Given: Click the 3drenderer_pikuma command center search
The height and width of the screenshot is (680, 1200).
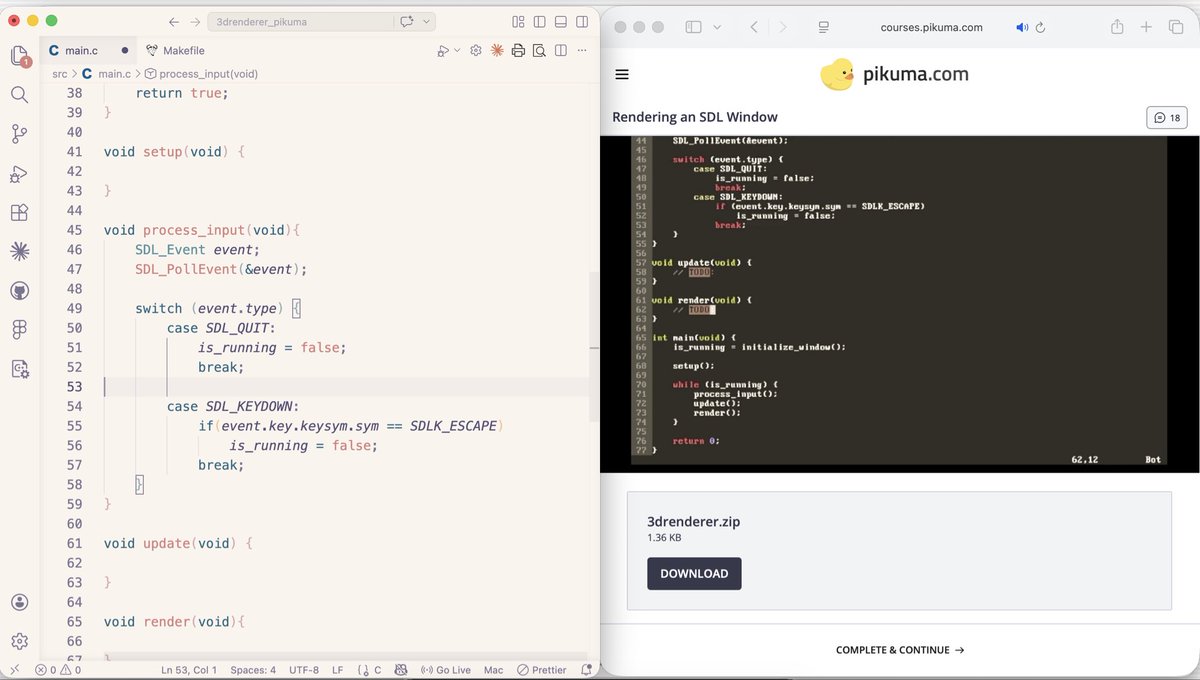Looking at the screenshot, I should pos(300,21).
